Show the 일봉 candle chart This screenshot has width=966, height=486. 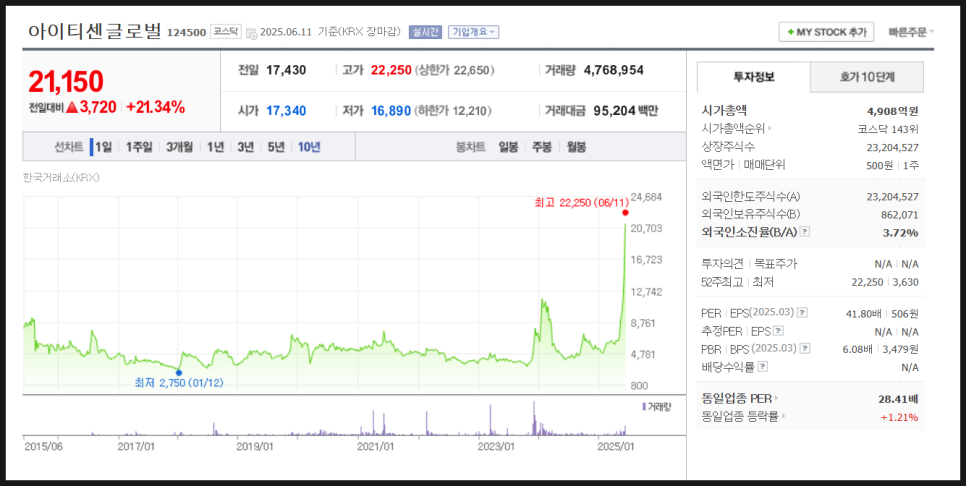pyautogui.click(x=508, y=147)
